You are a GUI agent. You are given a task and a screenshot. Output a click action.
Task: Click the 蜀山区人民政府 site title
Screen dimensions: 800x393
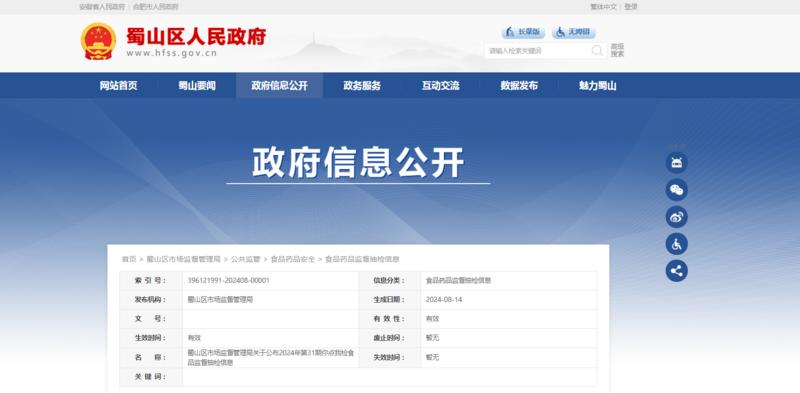click(x=196, y=37)
